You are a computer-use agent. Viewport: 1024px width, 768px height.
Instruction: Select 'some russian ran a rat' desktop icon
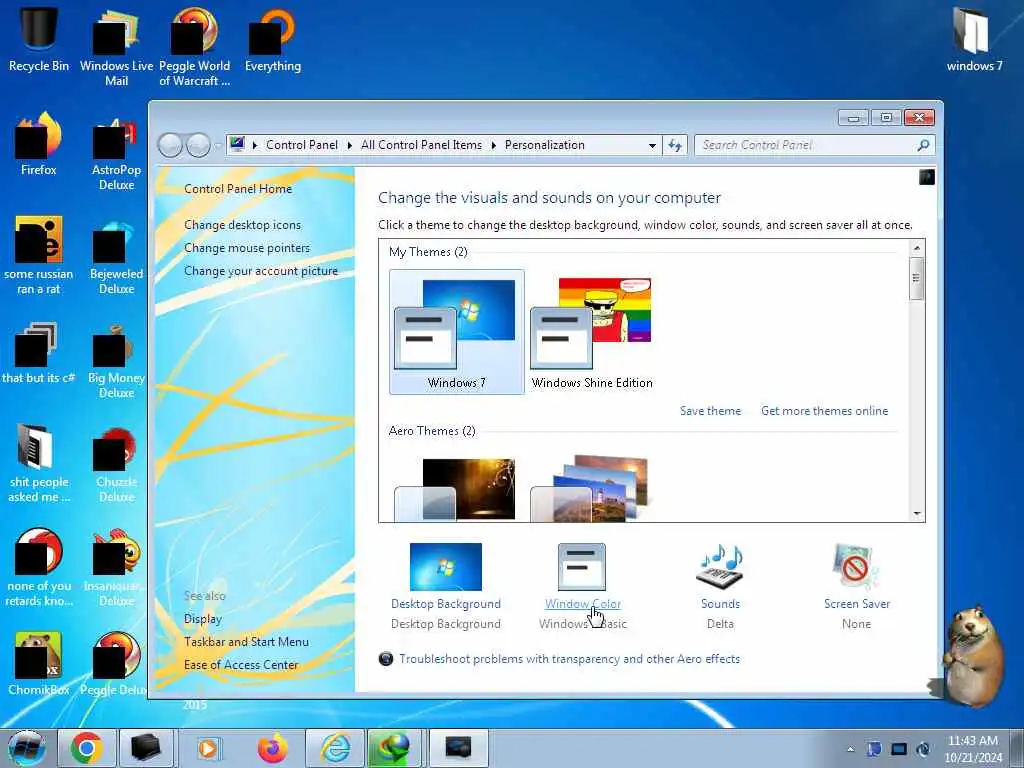[x=39, y=255]
